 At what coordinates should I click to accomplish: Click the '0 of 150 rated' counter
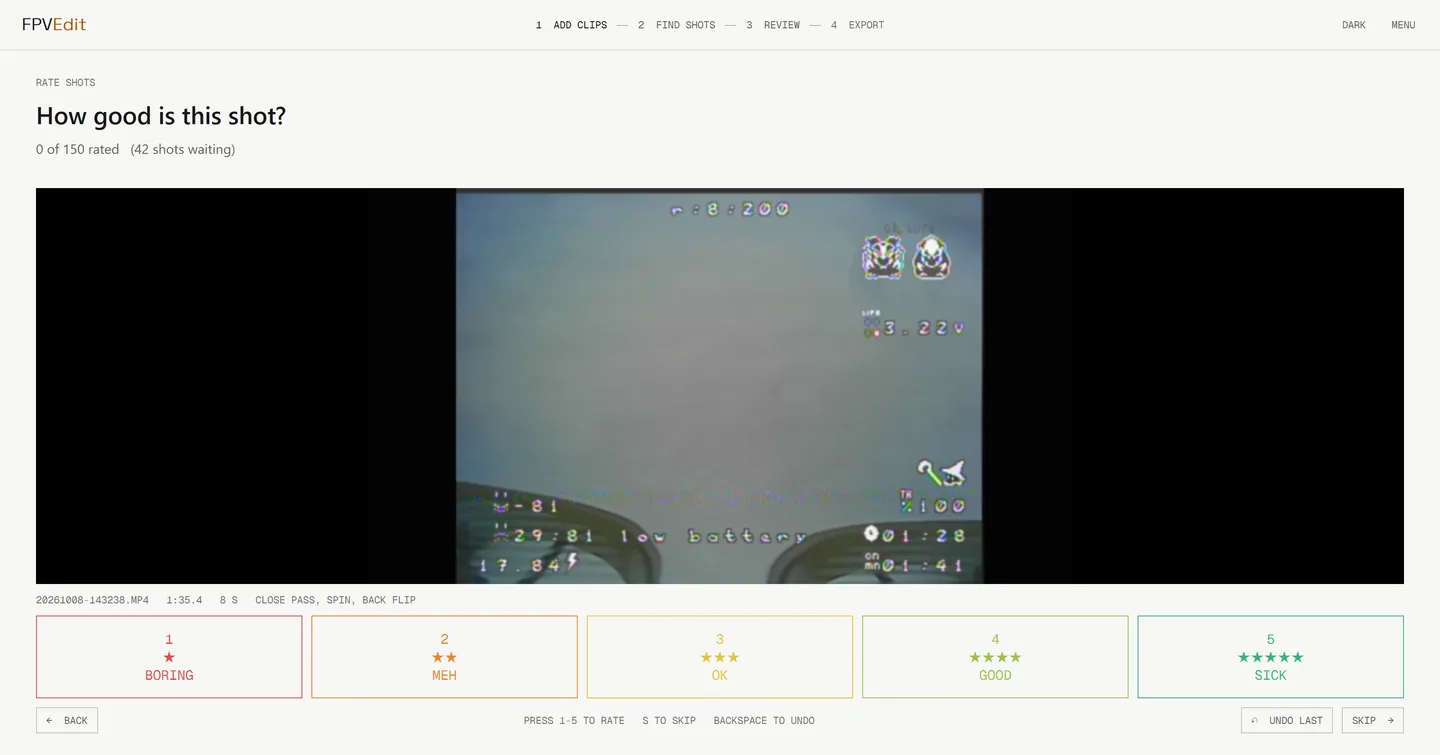[x=77, y=149]
